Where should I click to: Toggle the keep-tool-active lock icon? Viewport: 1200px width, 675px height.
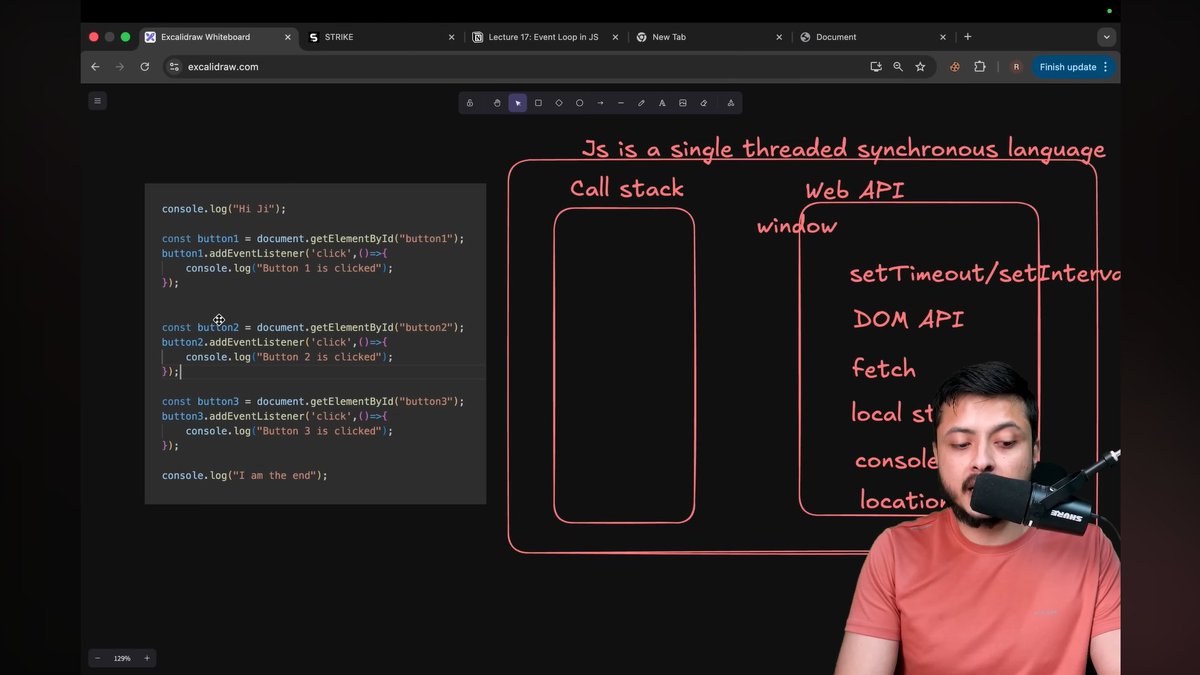470,103
